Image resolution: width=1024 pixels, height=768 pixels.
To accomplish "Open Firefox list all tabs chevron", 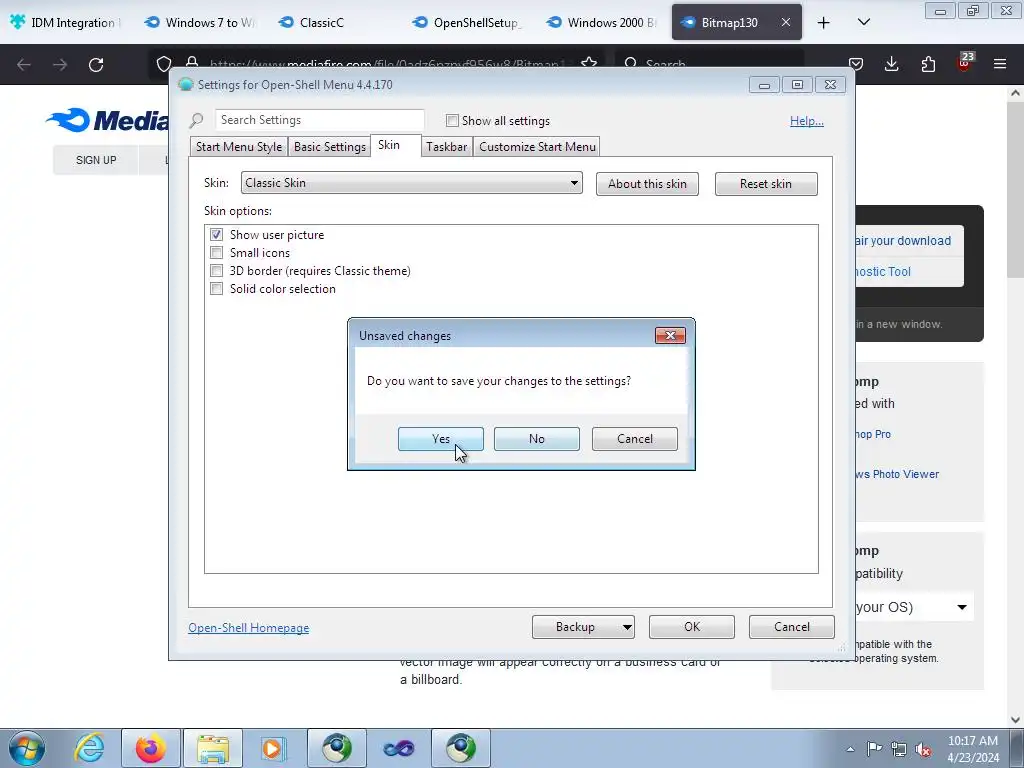I will [x=863, y=22].
